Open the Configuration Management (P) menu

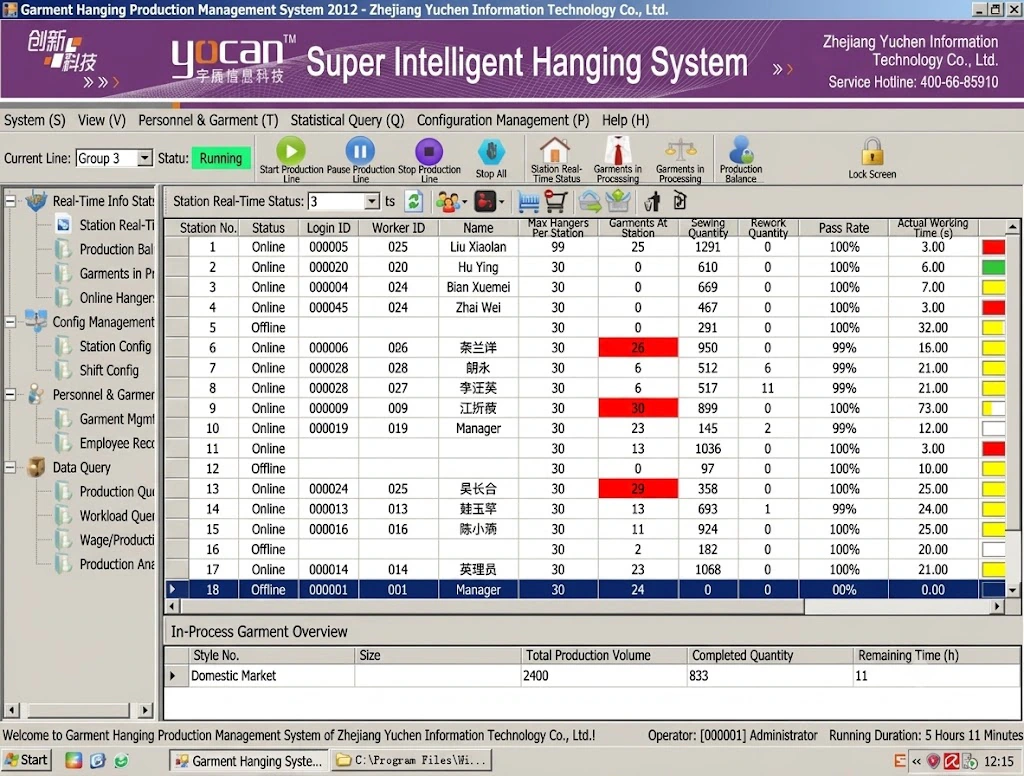503,120
